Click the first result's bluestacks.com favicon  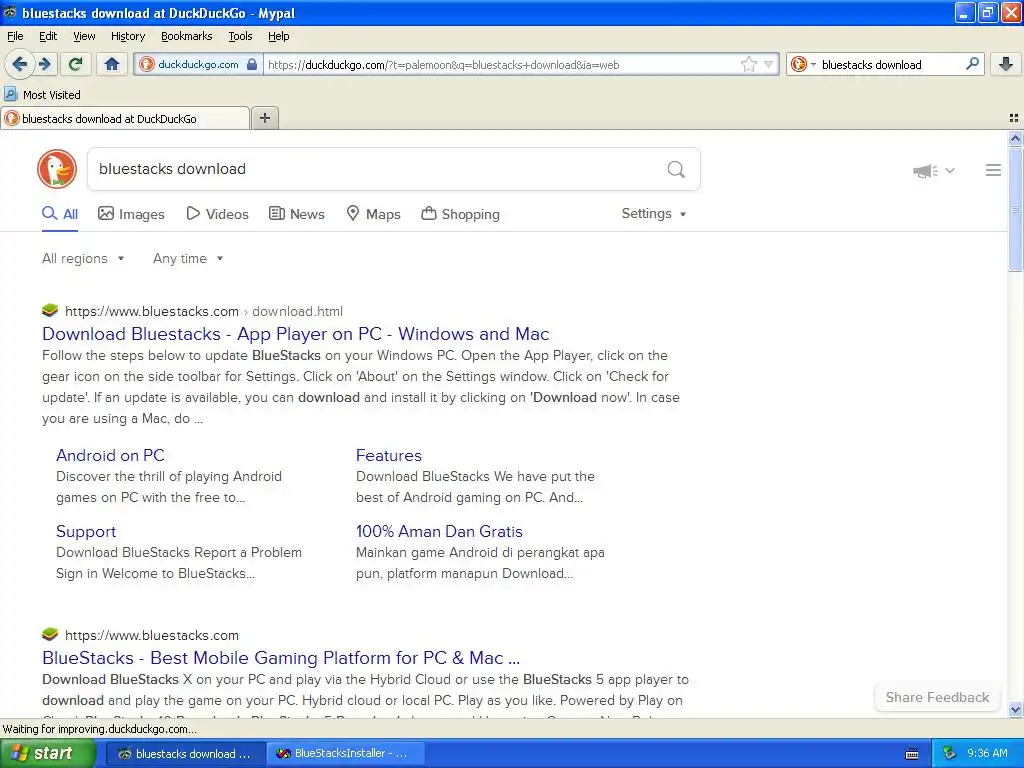click(x=50, y=310)
